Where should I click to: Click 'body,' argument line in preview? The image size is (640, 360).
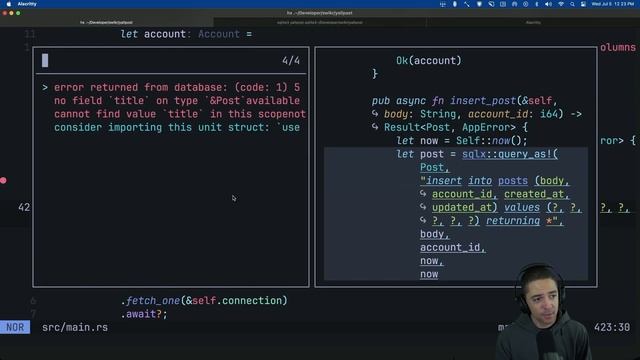[x=435, y=234]
